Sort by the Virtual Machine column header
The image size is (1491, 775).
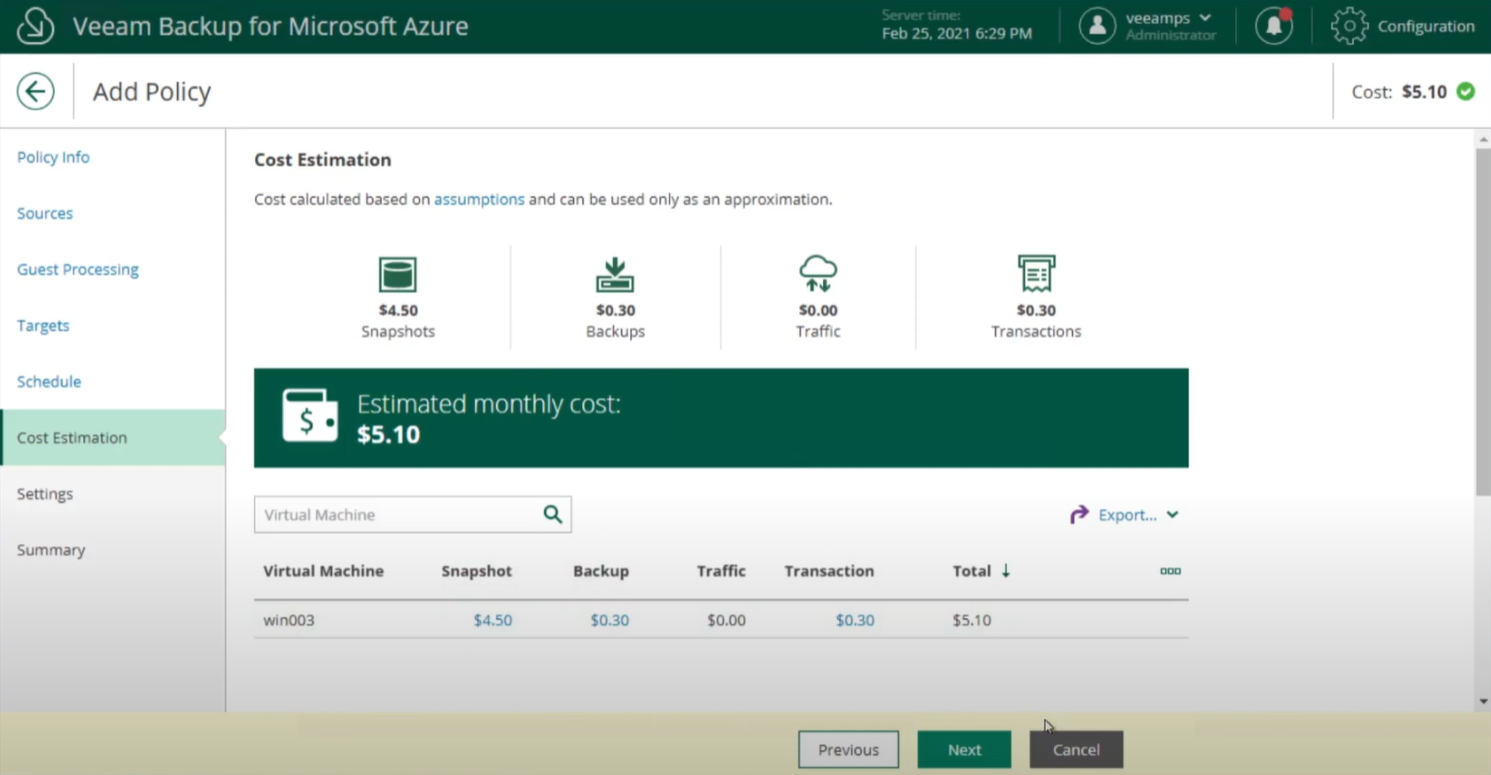[323, 571]
